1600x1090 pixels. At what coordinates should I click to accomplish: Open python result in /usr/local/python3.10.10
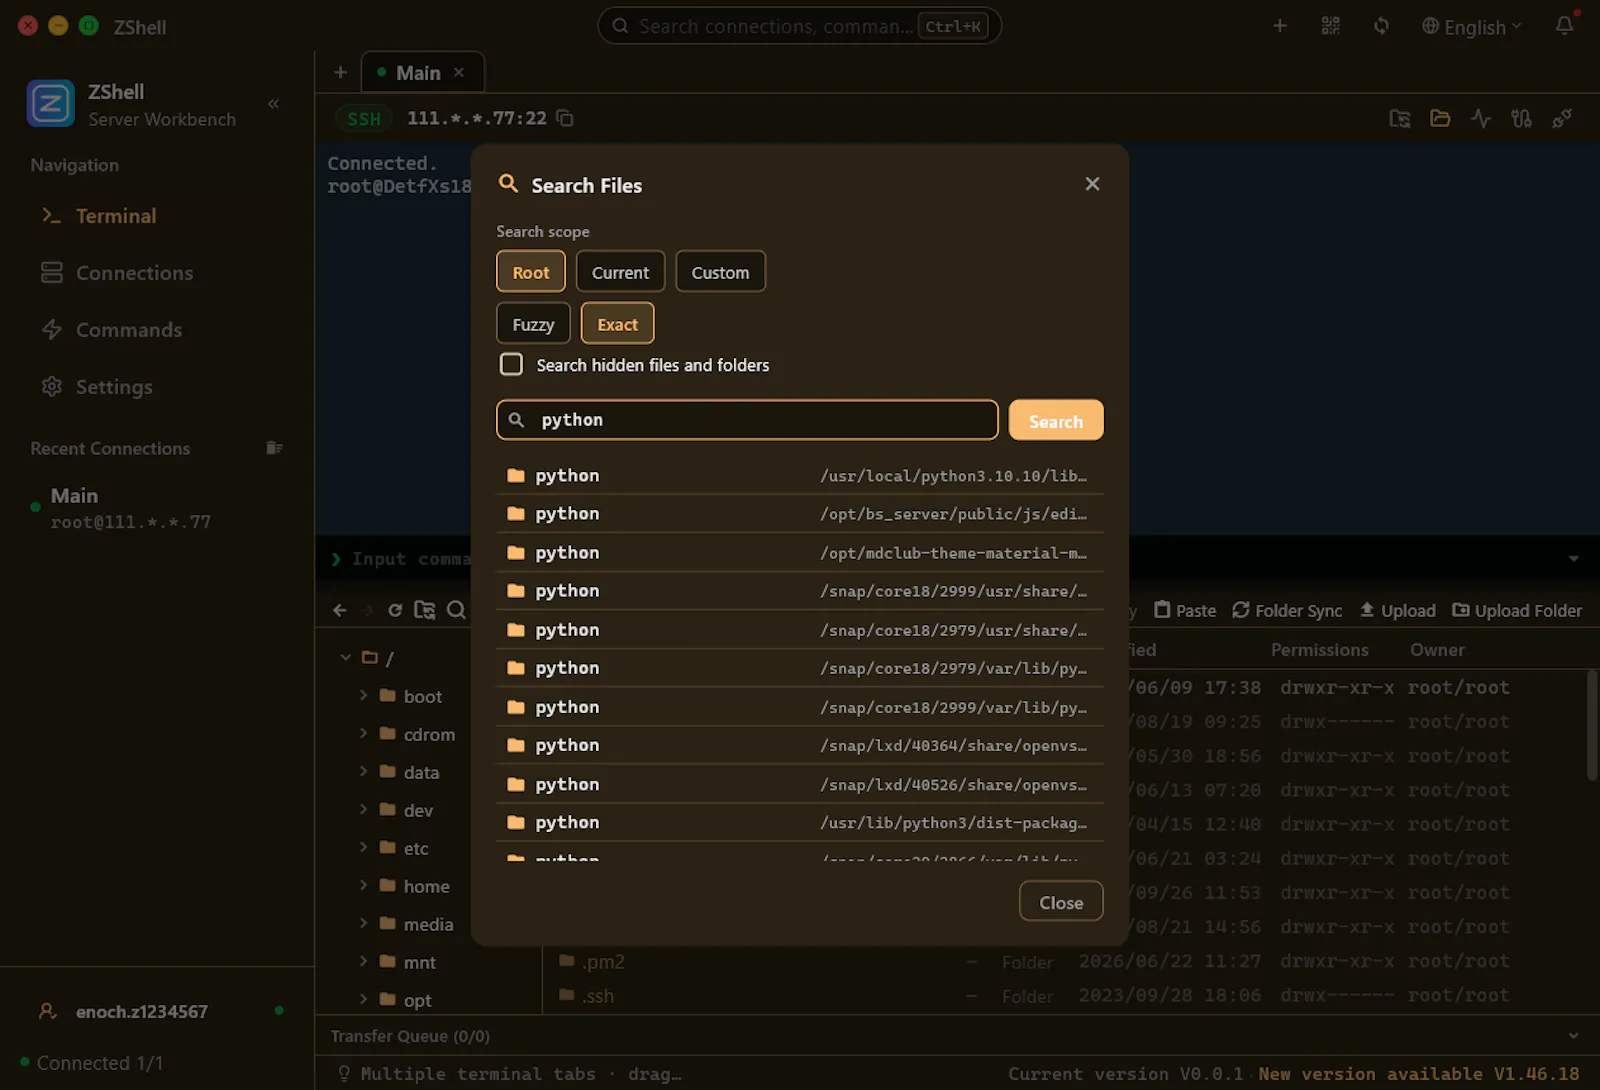800,475
